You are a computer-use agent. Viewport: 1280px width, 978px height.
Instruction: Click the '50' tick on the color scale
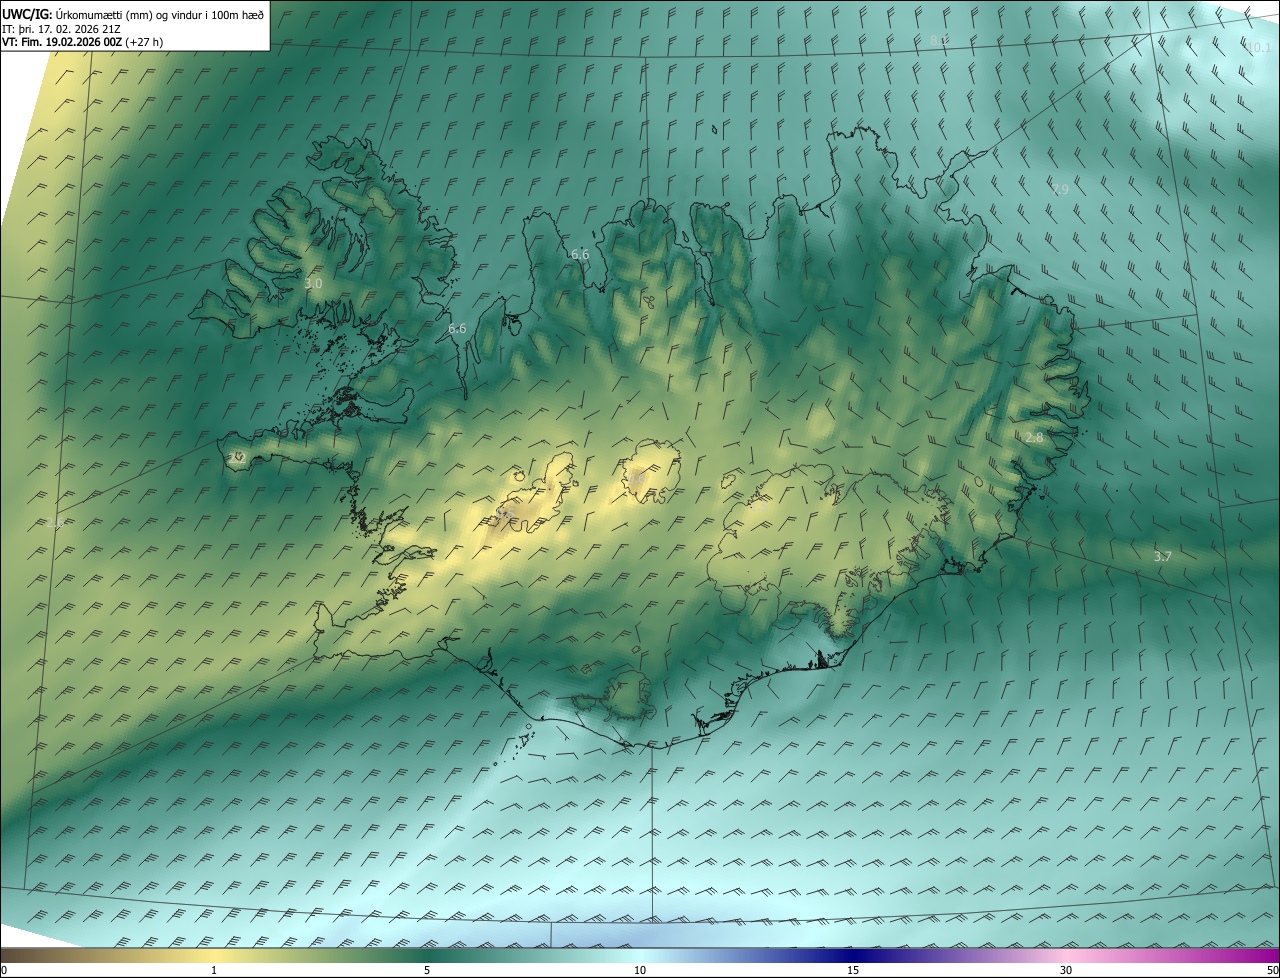[x=1272, y=970]
